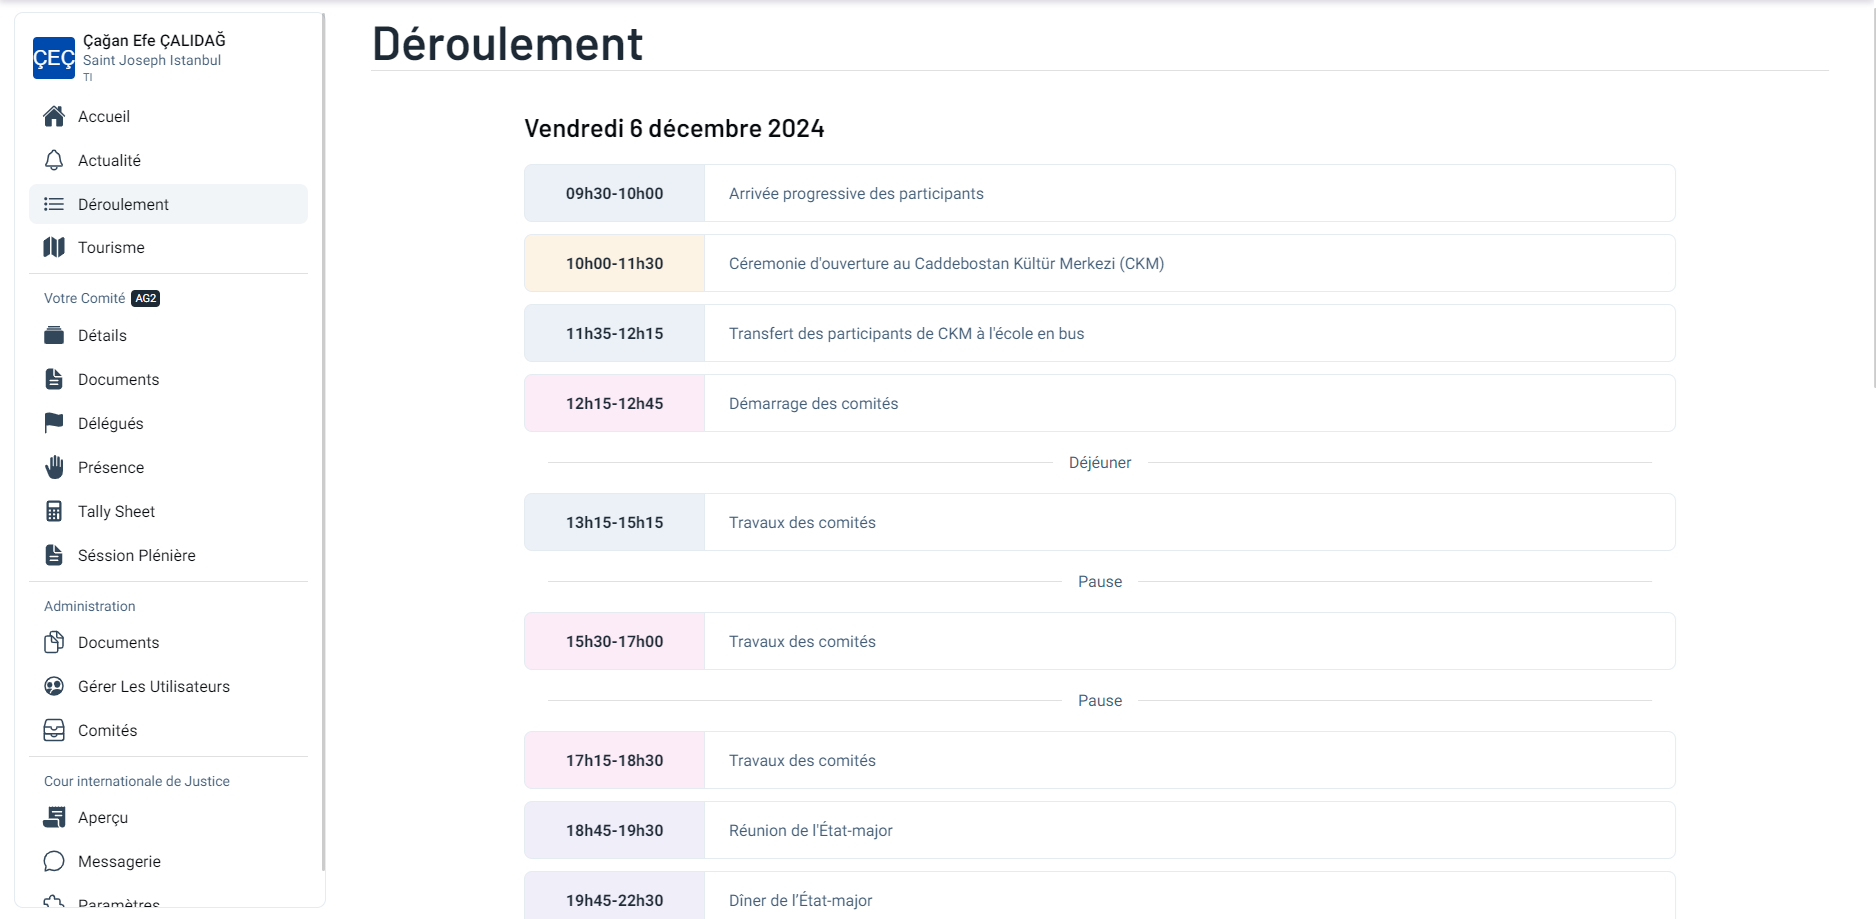This screenshot has height=919, width=1876.
Task: Open Détails under Votre Comité
Action: pos(102,336)
